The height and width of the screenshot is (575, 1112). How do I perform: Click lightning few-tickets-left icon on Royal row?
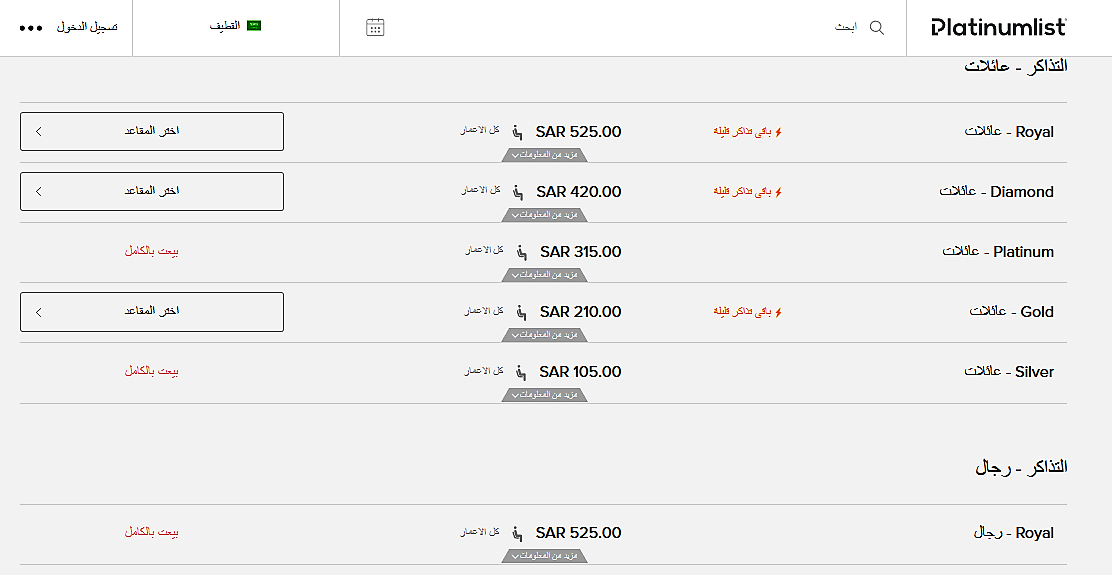778,132
